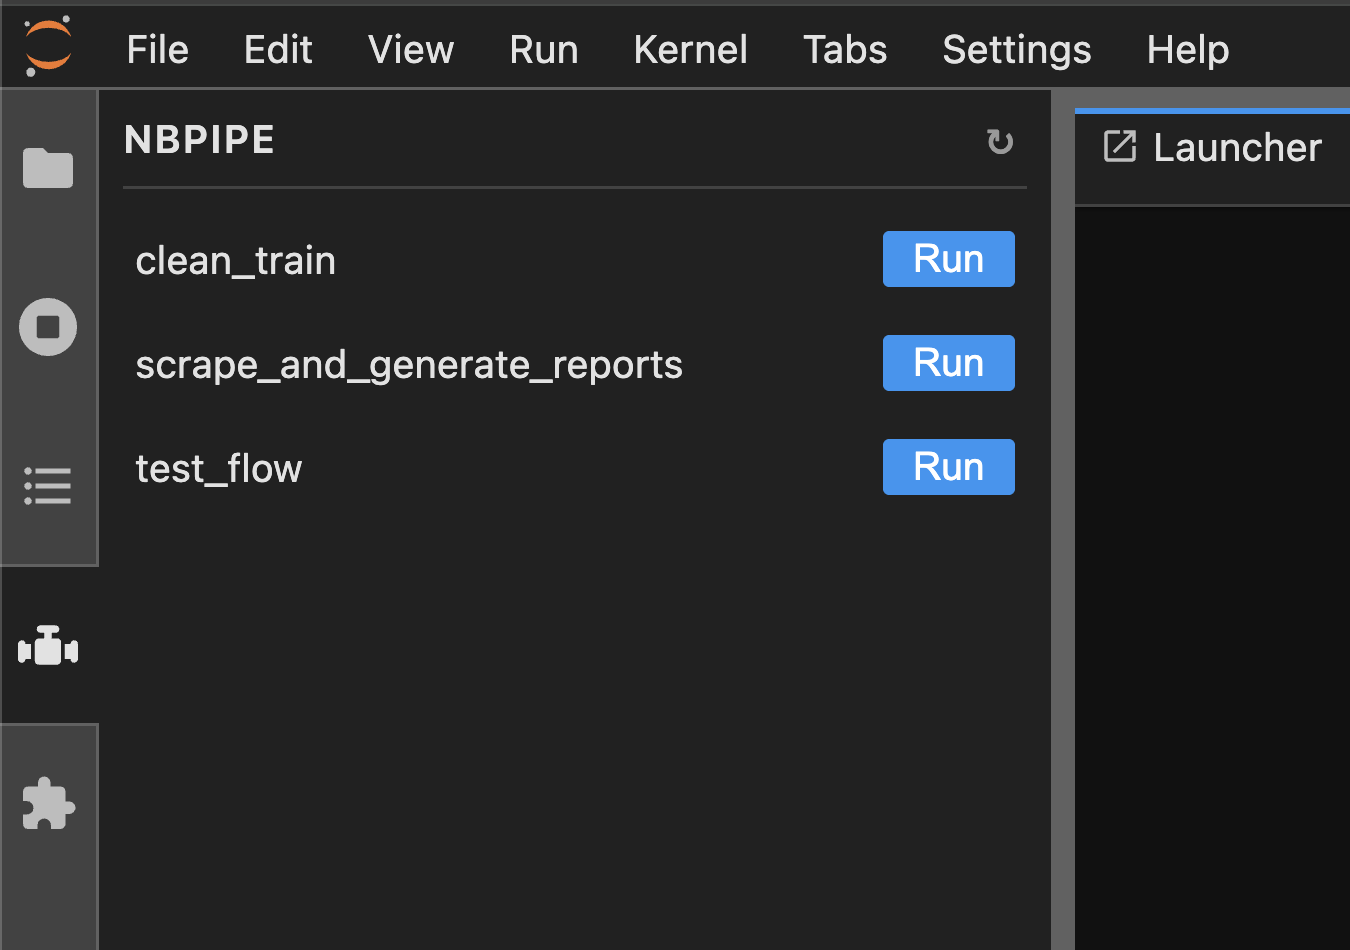Switch to the Launcher tab
This screenshot has width=1350, height=950.
click(x=1212, y=148)
